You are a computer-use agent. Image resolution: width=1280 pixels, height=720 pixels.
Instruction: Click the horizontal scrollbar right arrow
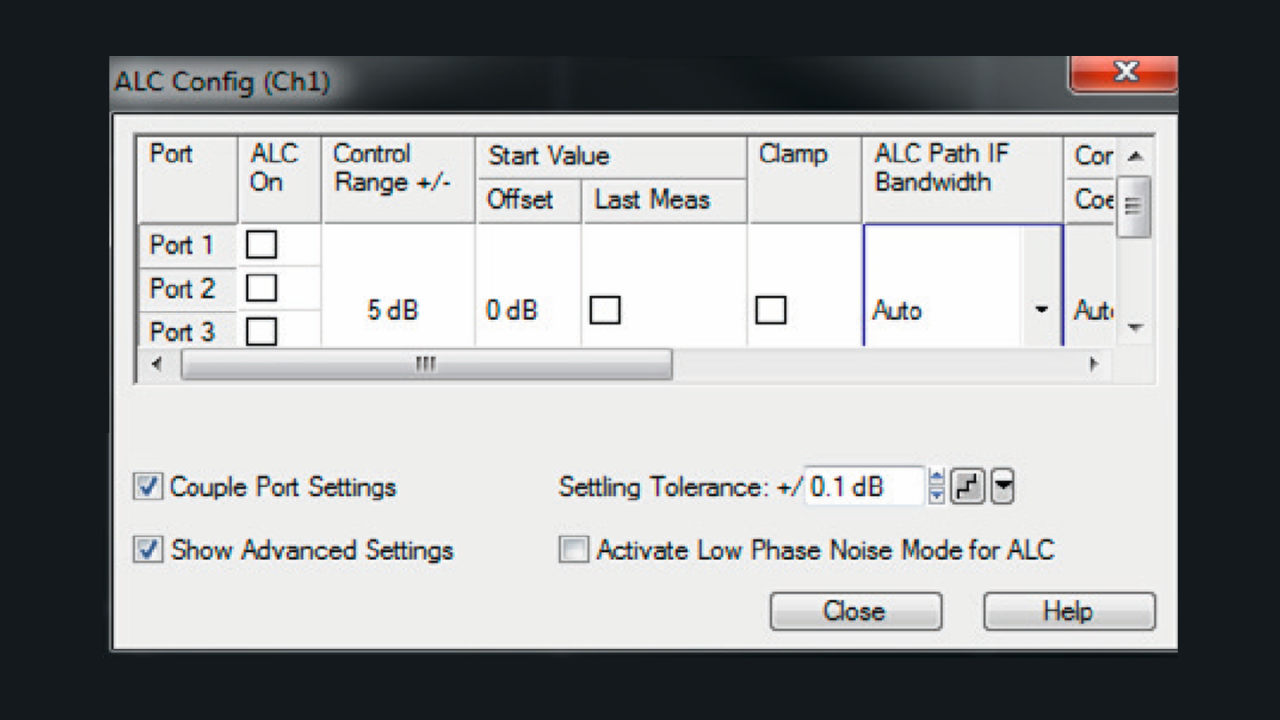(x=1093, y=365)
